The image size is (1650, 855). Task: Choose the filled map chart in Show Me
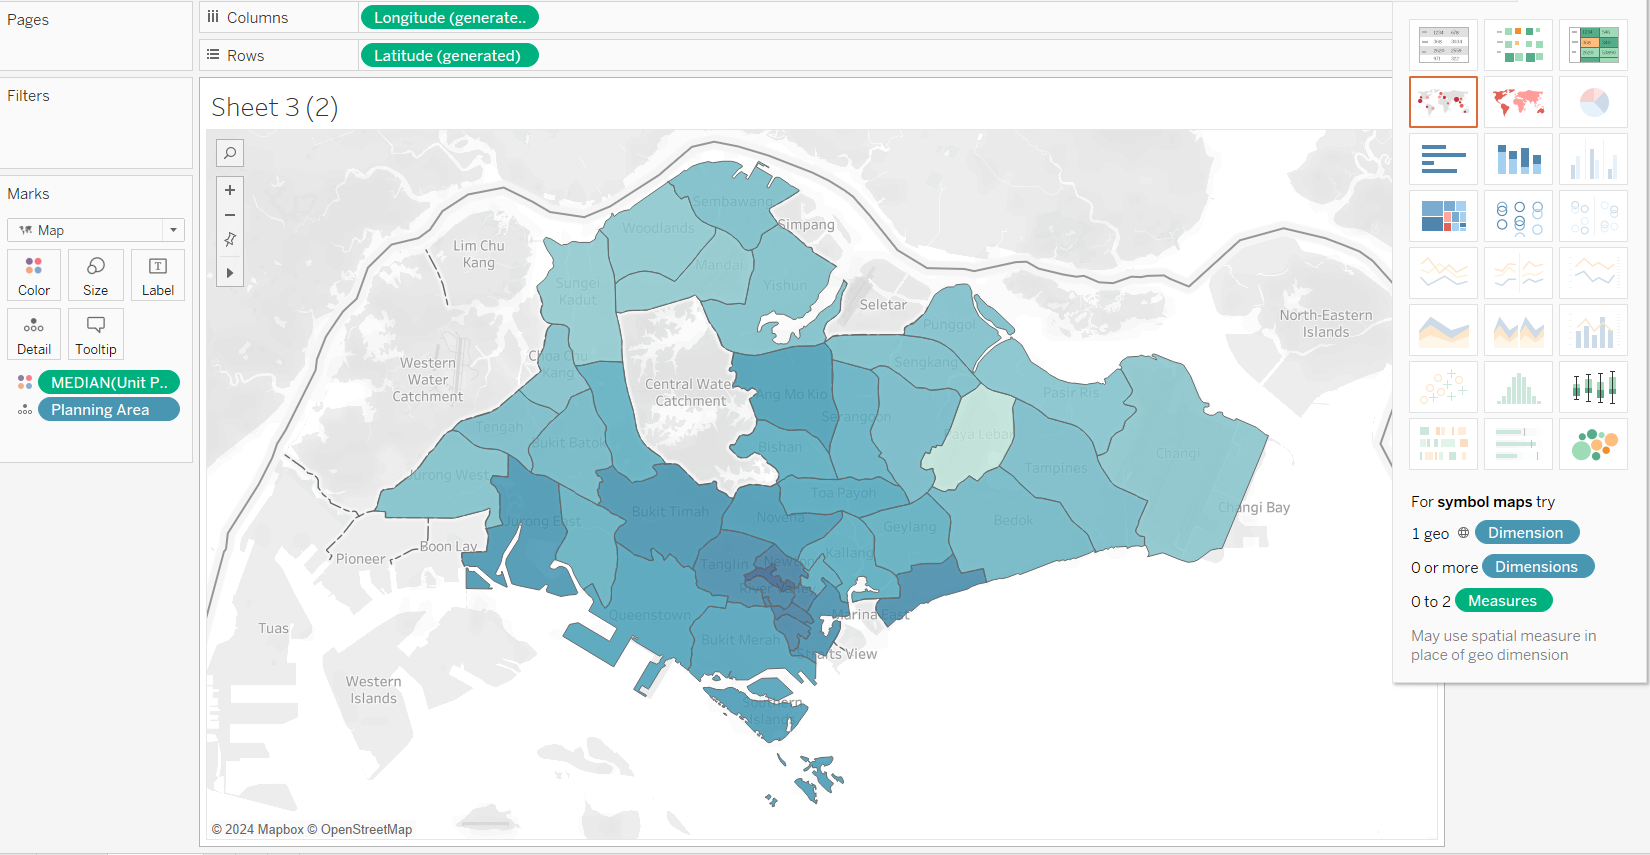point(1518,102)
